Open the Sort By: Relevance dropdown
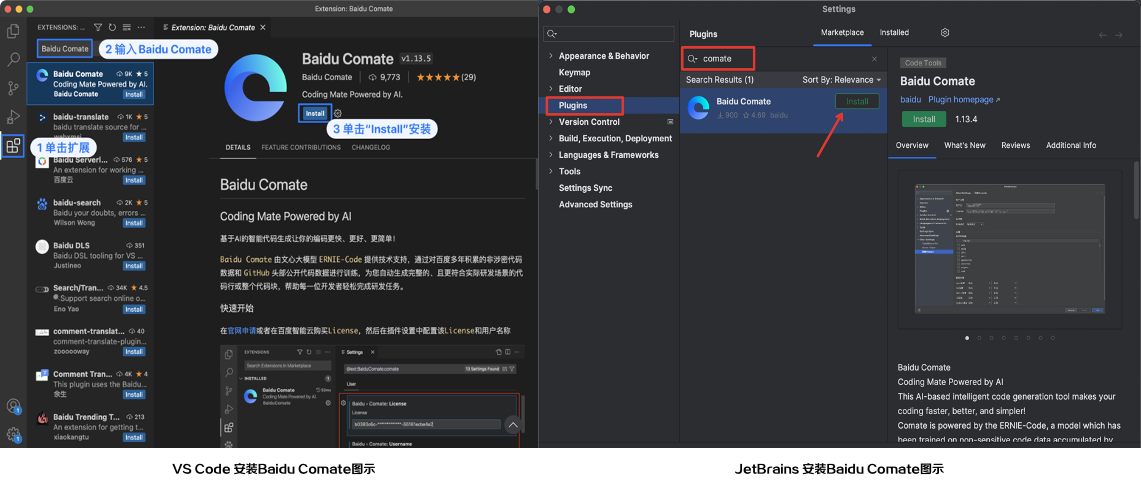This screenshot has width=1141, height=494. coord(841,80)
